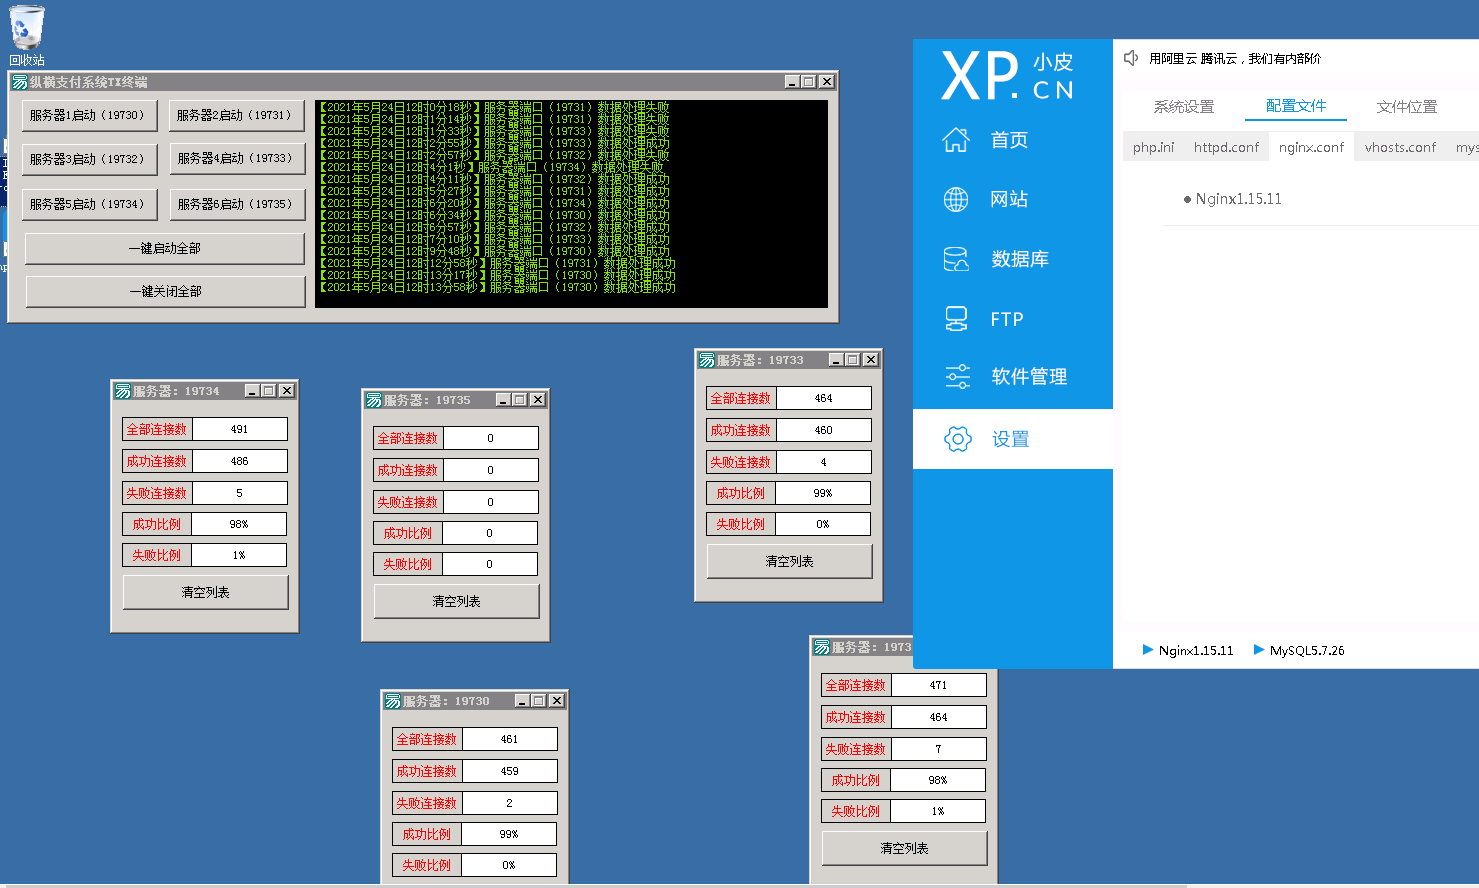Click the XP.CN 小皮 logo
The height and width of the screenshot is (888, 1479).
pos(1008,76)
